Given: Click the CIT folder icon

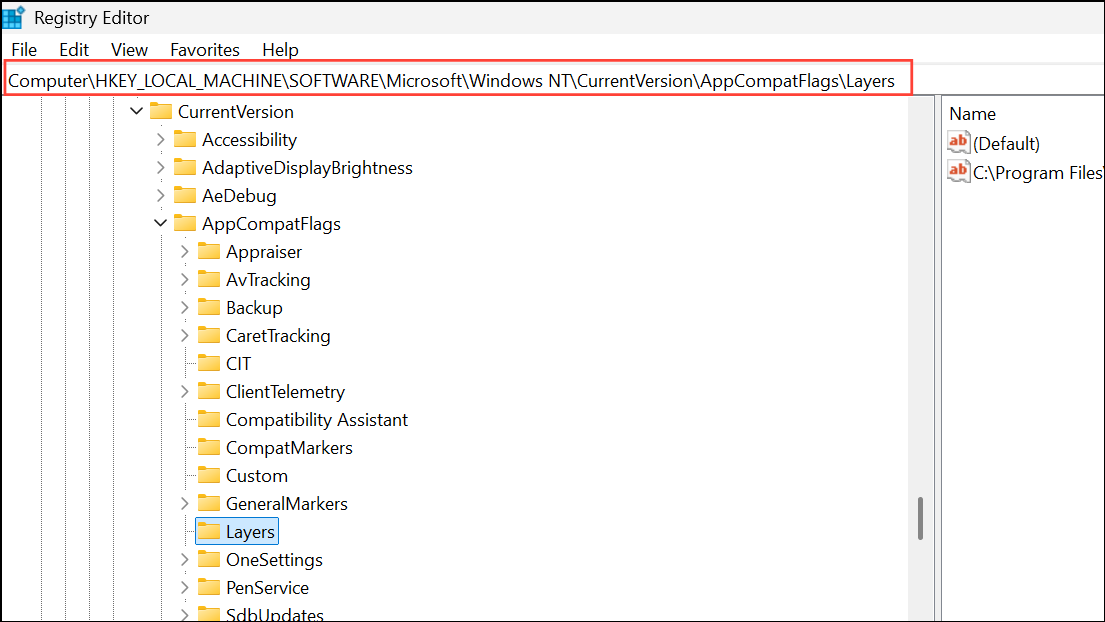Looking at the screenshot, I should (x=209, y=363).
